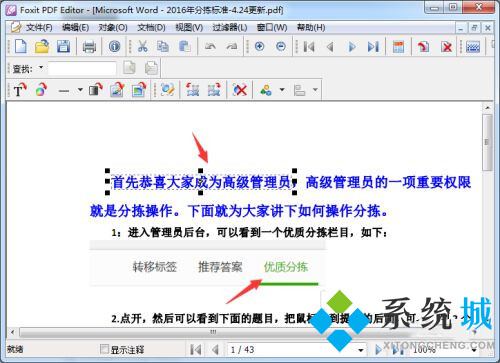The height and width of the screenshot is (363, 500).
Task: Click the shade object rectangle tool
Action: click(x=95, y=90)
